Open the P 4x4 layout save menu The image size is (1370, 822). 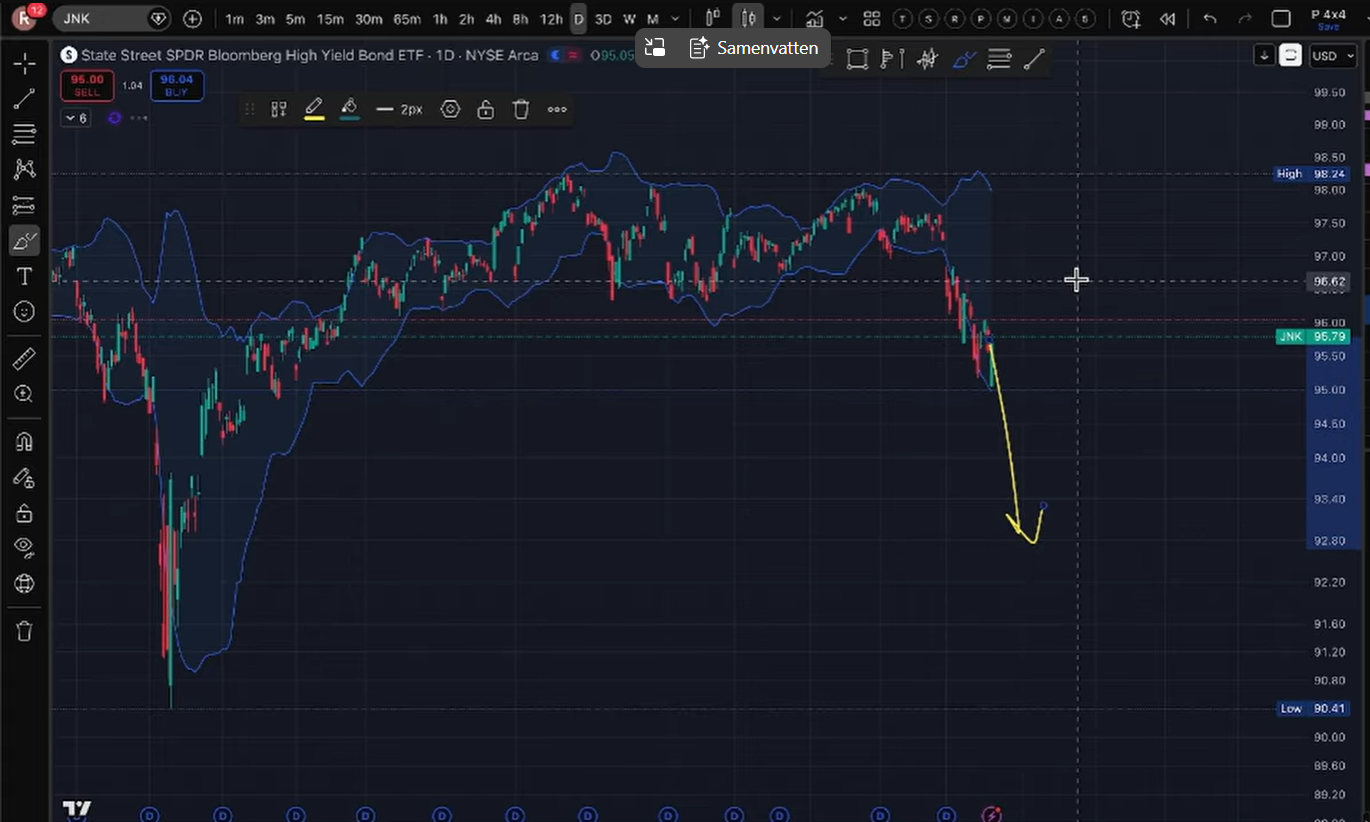tap(1328, 19)
